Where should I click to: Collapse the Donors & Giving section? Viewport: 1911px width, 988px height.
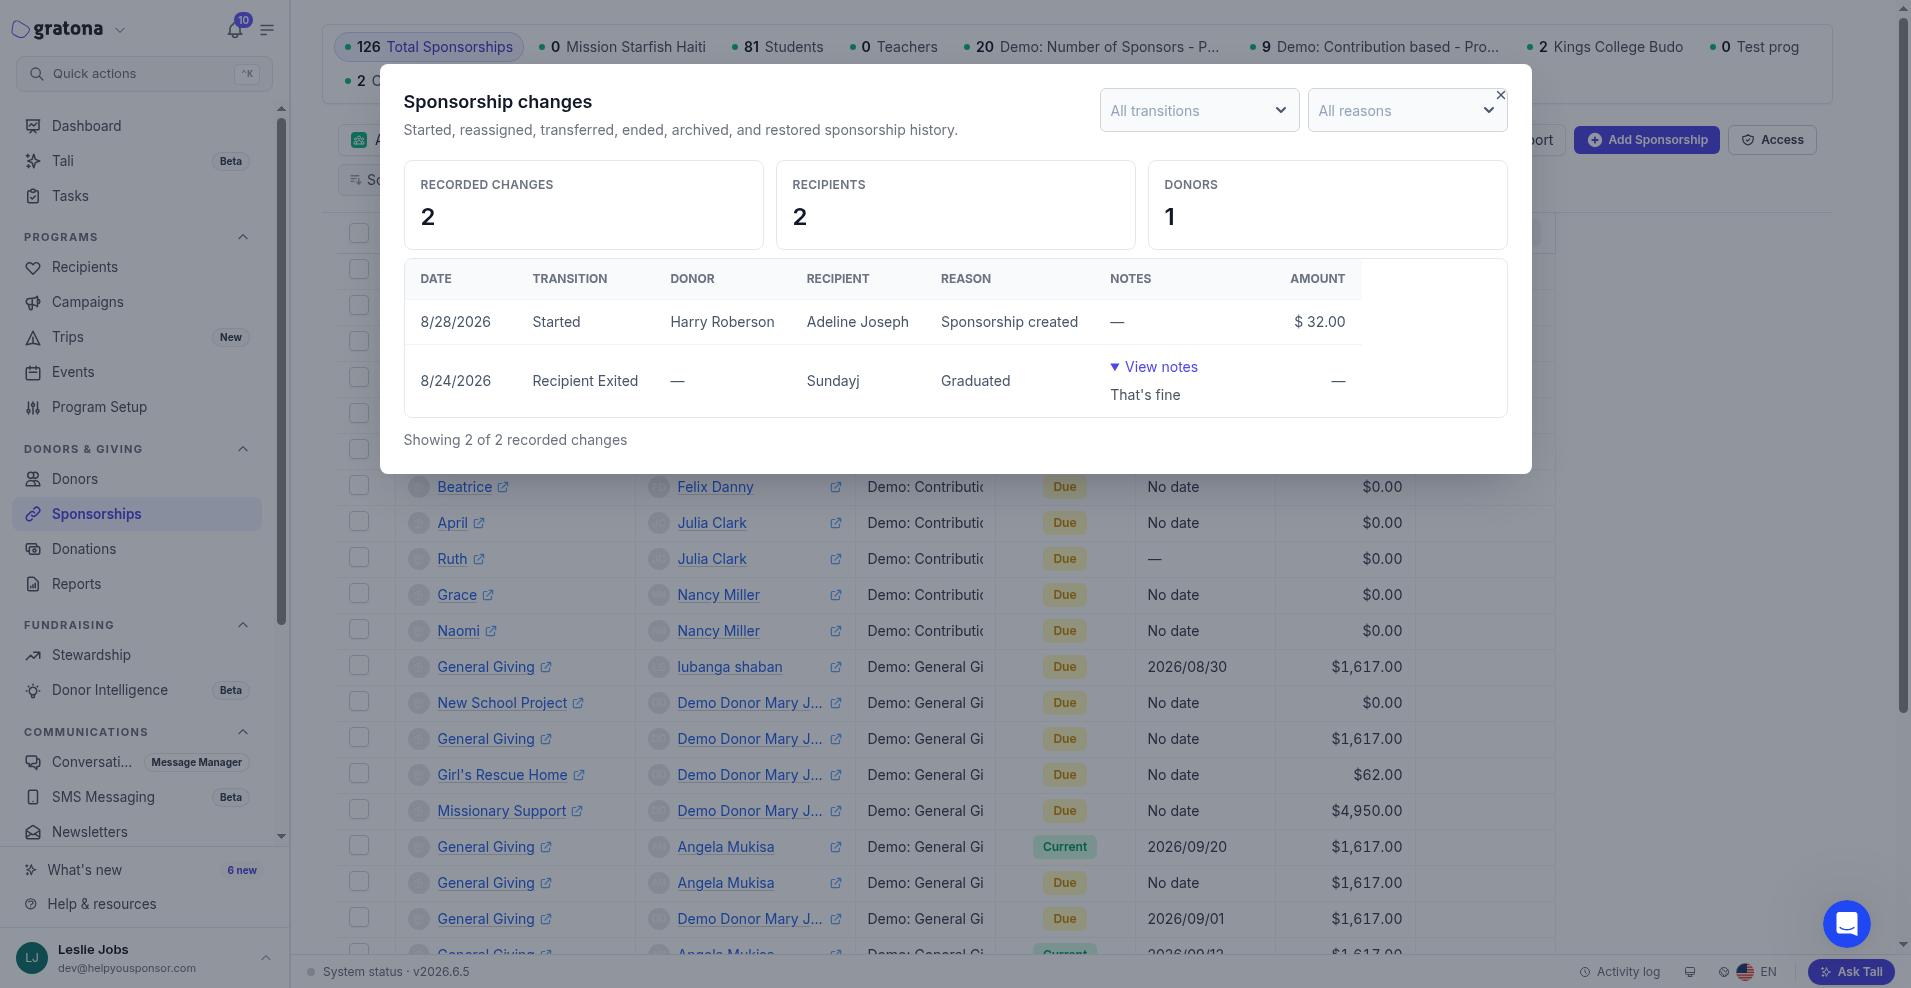[x=242, y=449]
